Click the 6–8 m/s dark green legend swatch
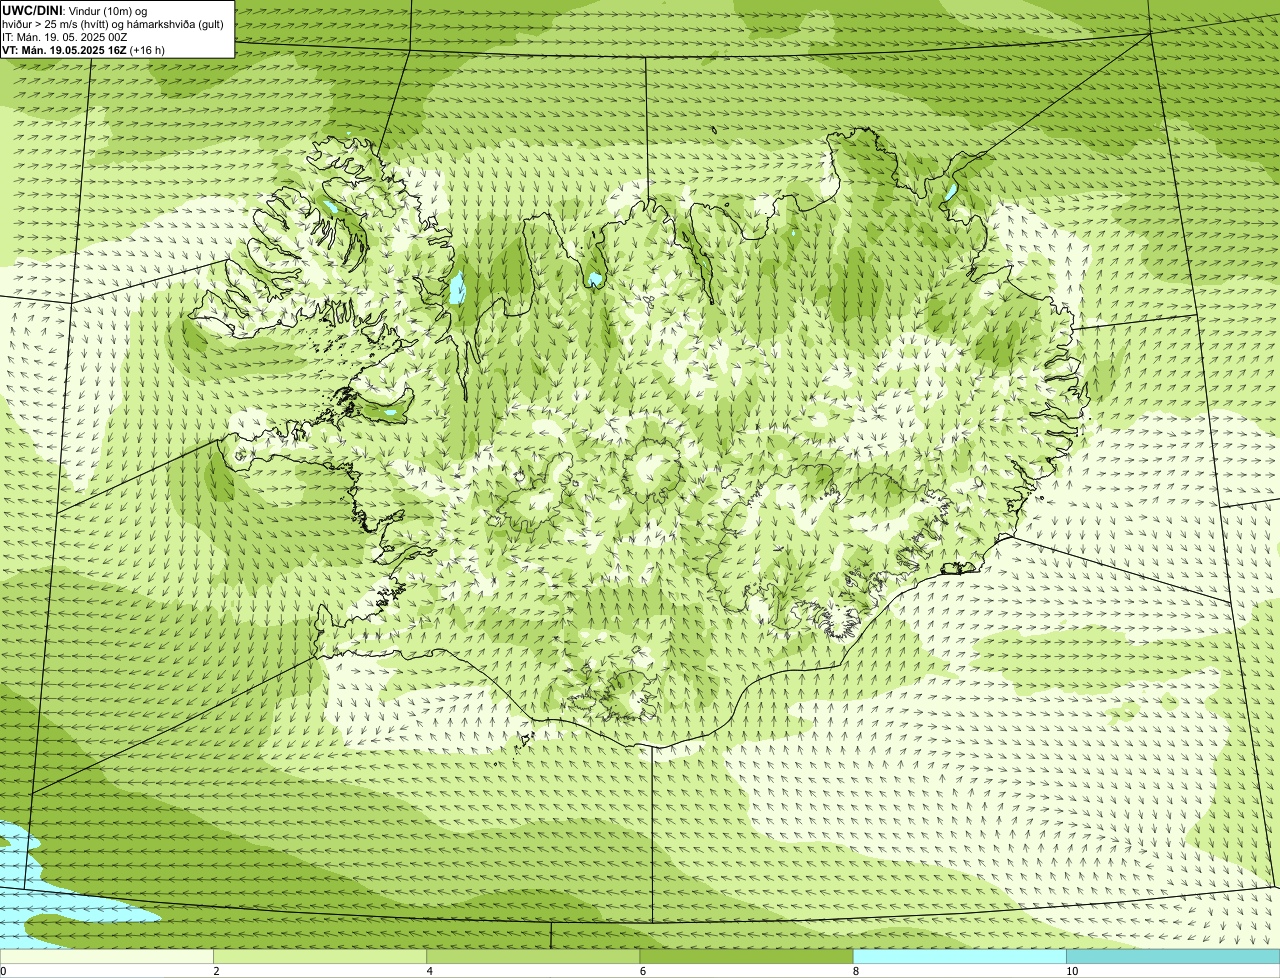Viewport: 1280px width, 978px height. (x=746, y=957)
